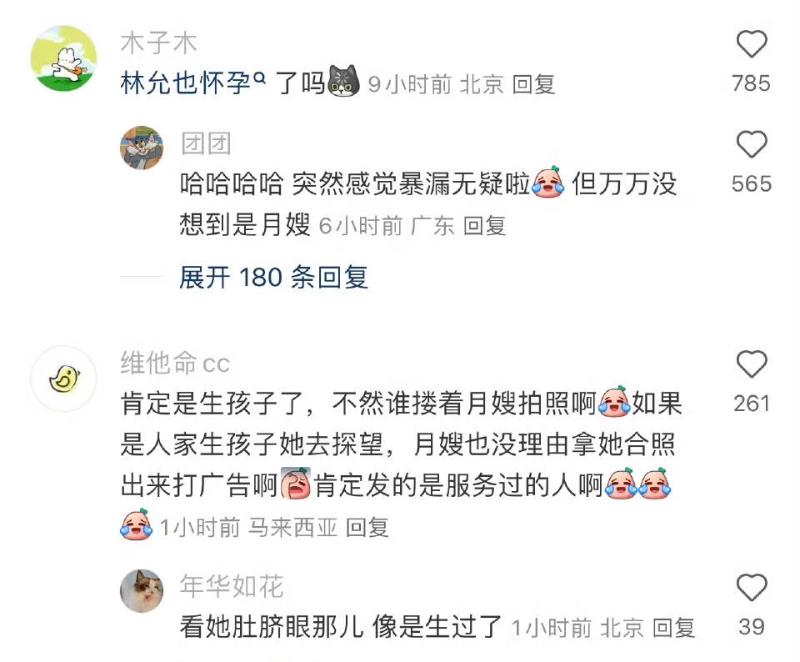Tap the search magnifier beside 怀孕
The image size is (800, 662).
point(260,78)
